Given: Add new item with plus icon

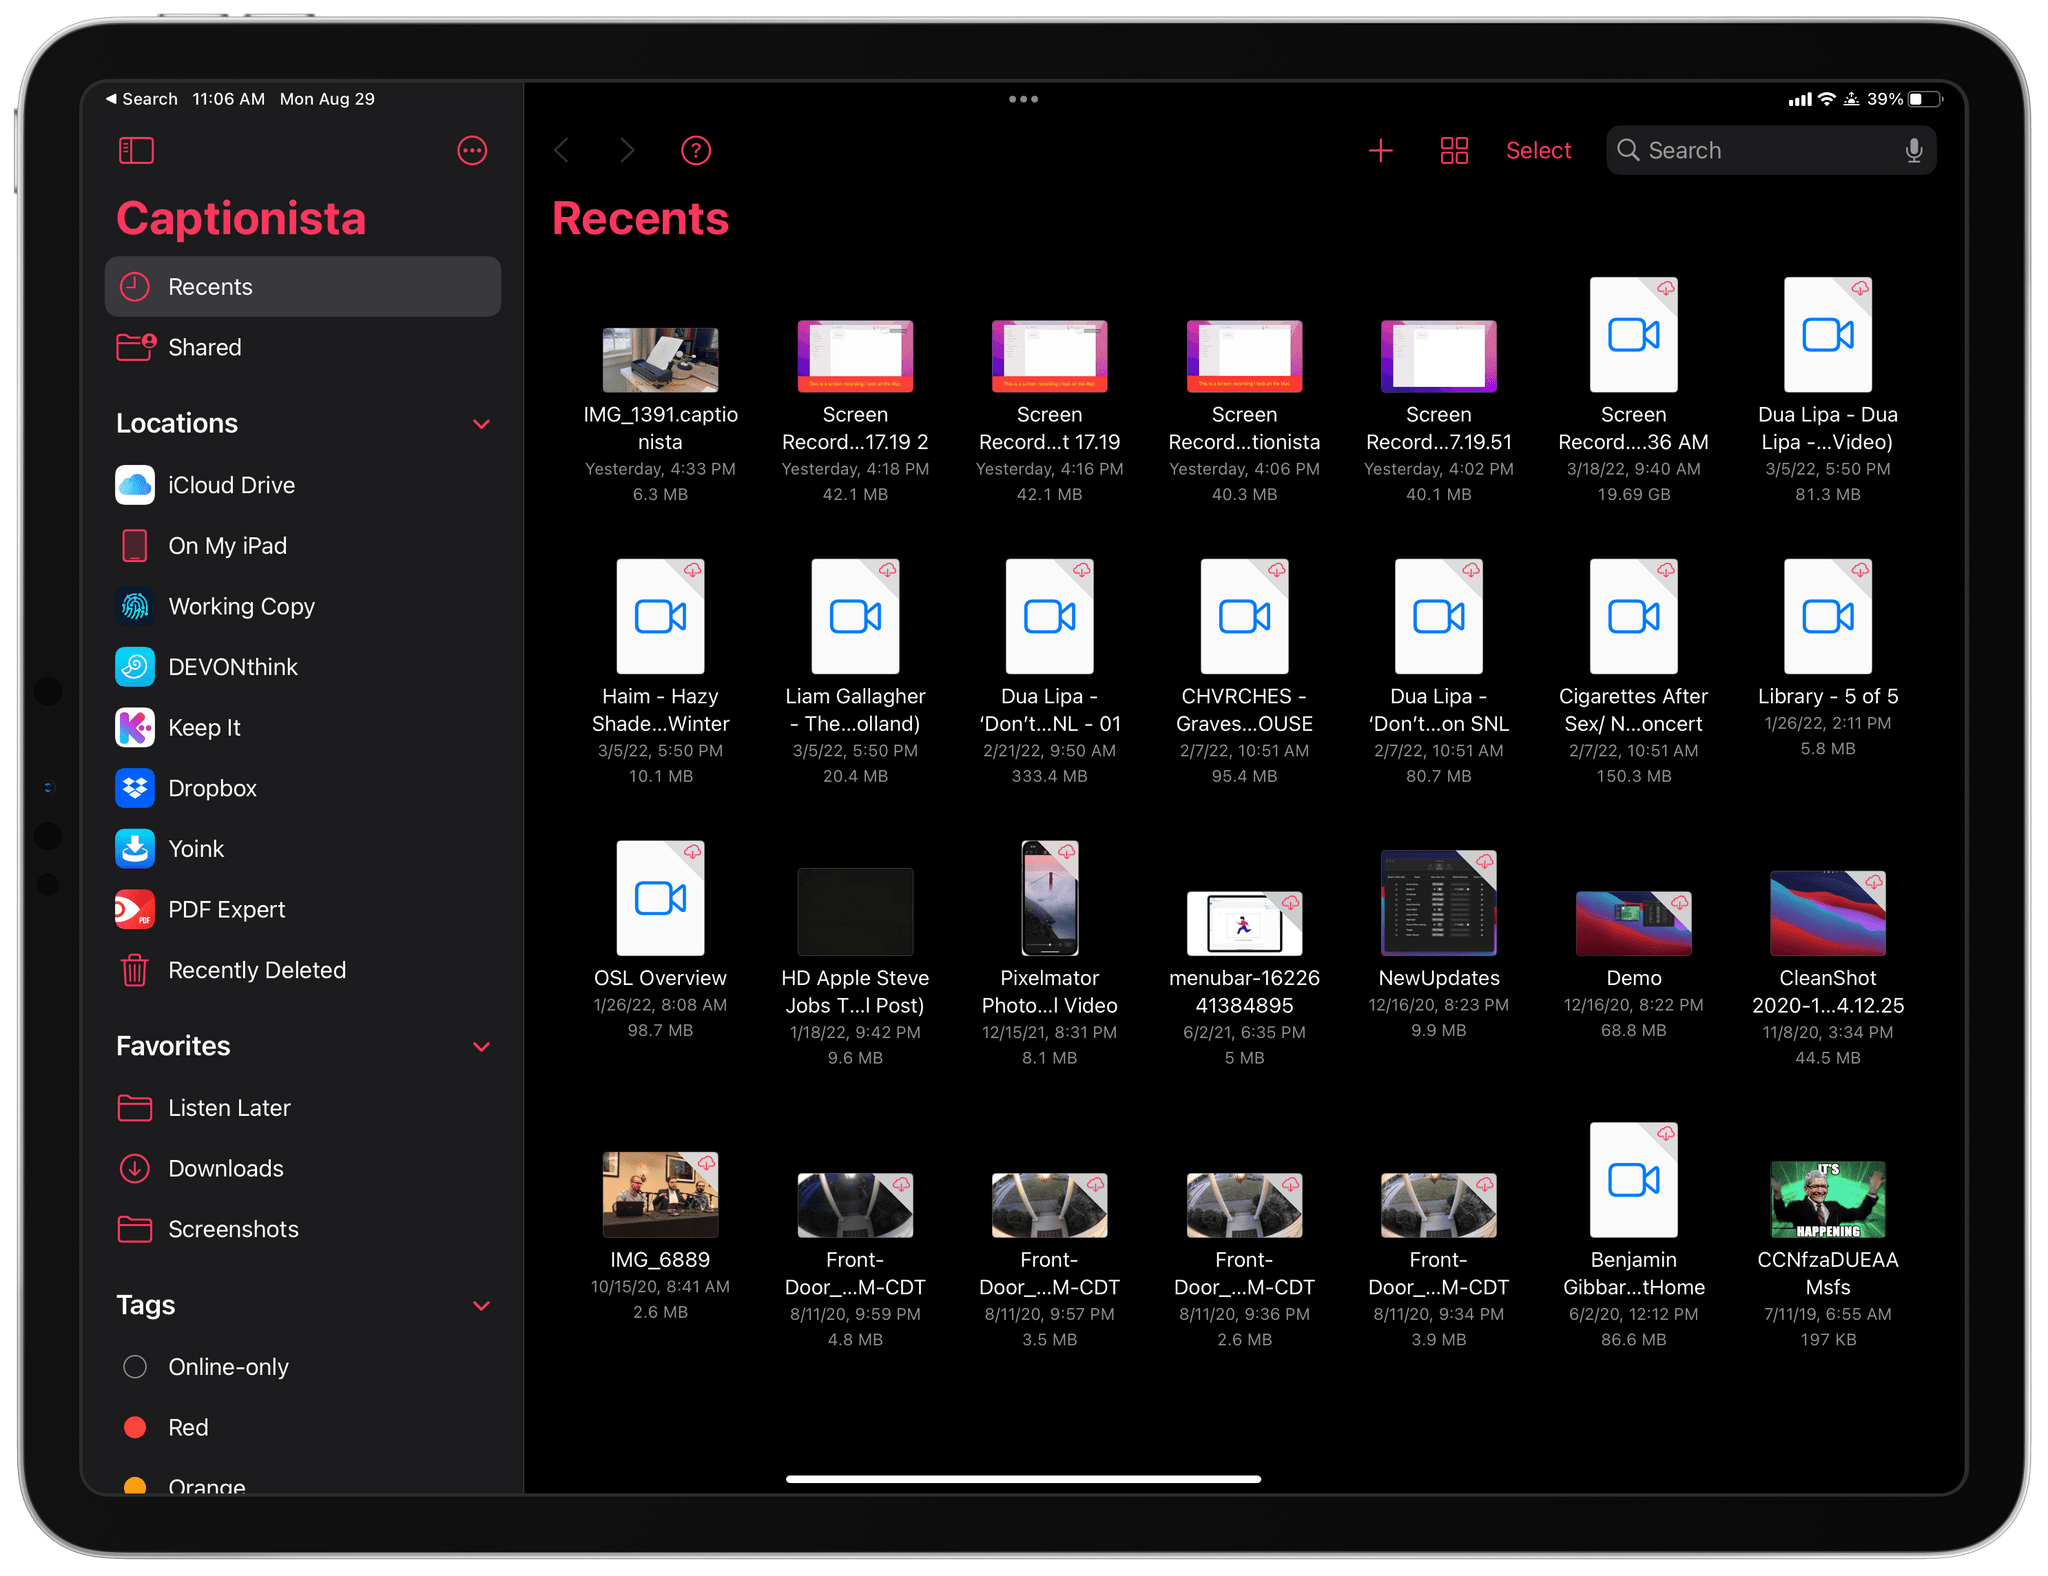Looking at the screenshot, I should (x=1380, y=151).
